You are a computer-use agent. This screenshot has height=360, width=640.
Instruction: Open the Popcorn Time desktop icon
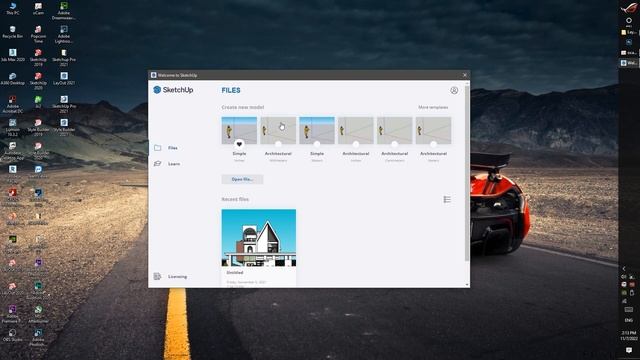click(x=38, y=34)
